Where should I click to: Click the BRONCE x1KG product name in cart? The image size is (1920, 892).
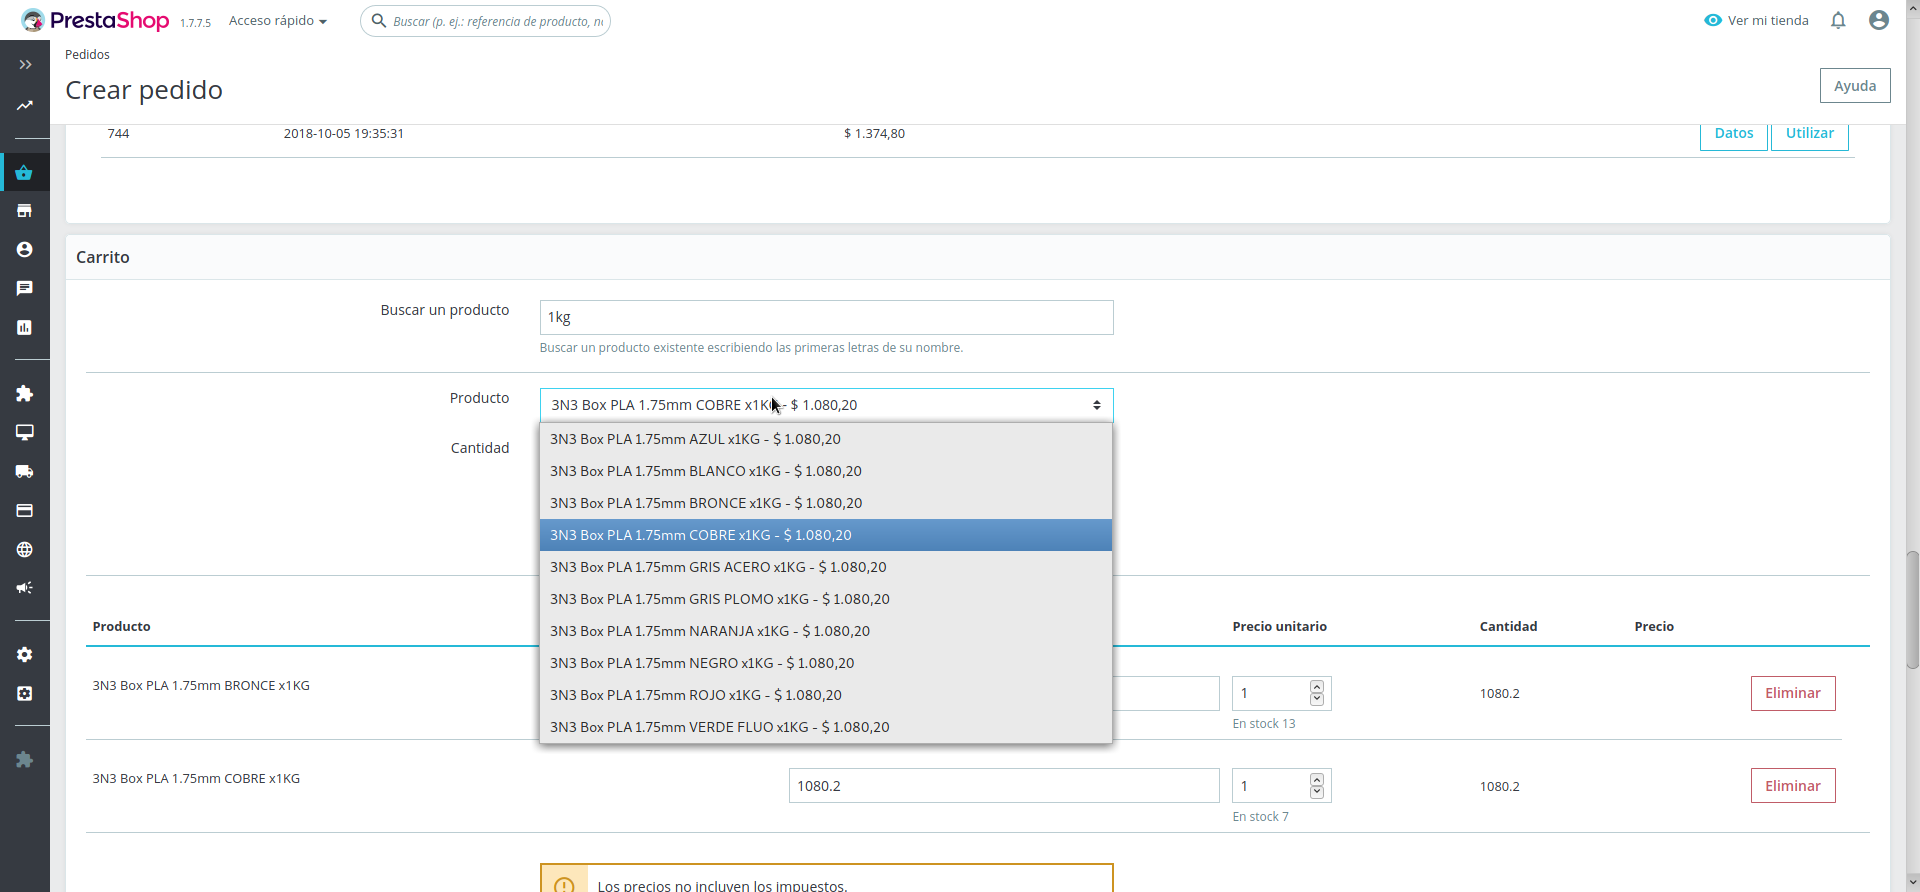point(201,686)
